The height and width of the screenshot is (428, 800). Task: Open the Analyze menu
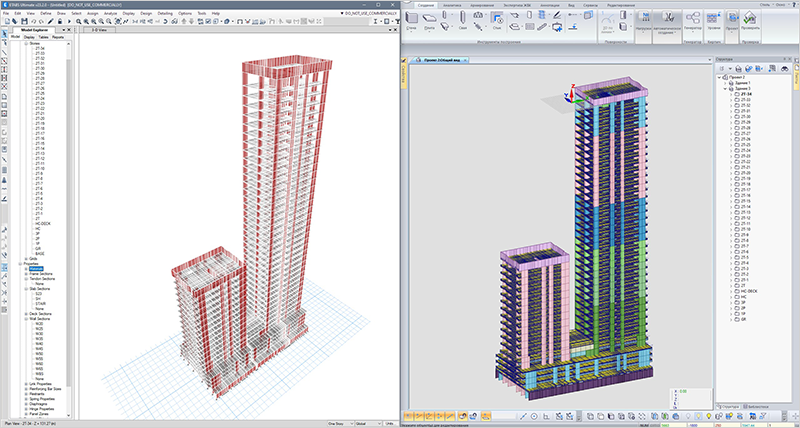pyautogui.click(x=110, y=13)
